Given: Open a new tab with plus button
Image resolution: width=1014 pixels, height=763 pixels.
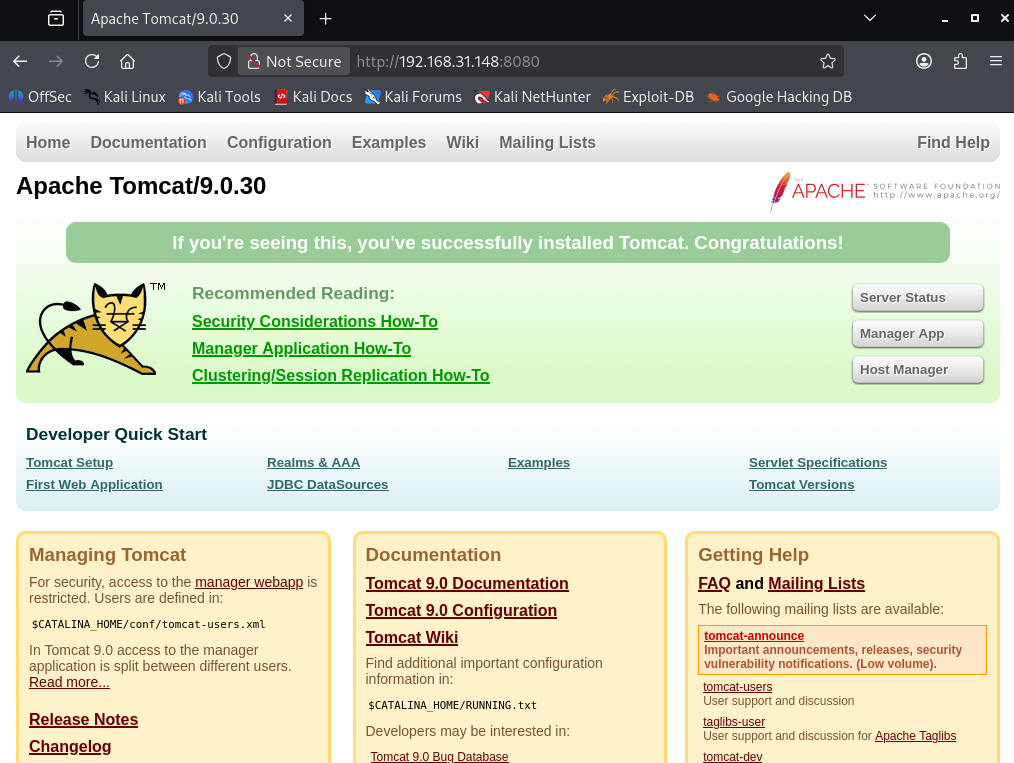Looking at the screenshot, I should coord(325,19).
